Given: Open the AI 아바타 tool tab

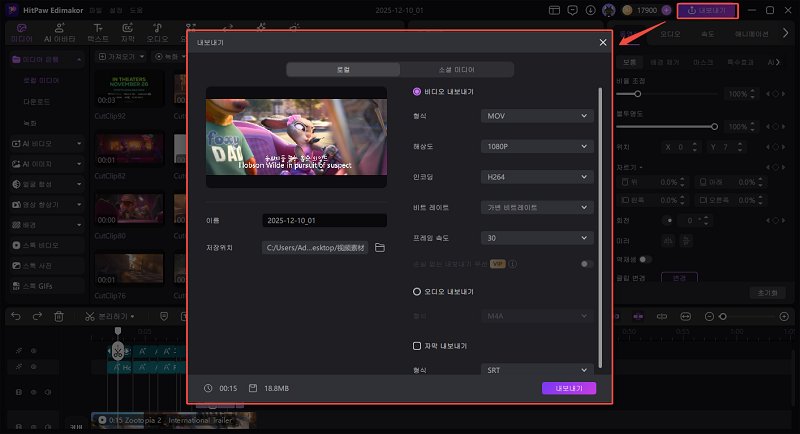Looking at the screenshot, I should 60,33.
